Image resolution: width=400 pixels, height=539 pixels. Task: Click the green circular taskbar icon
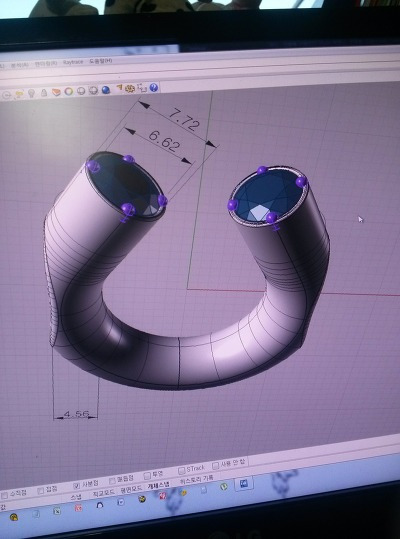pyautogui.click(x=224, y=486)
